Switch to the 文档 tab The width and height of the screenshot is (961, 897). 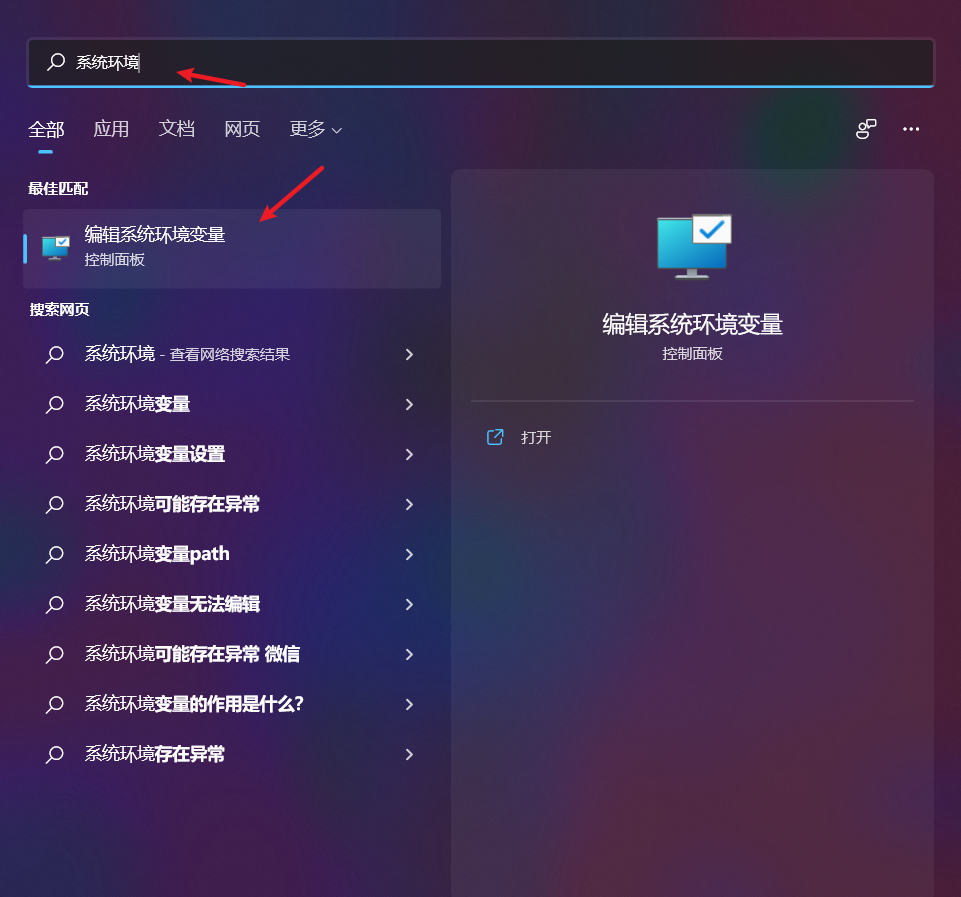coord(177,129)
